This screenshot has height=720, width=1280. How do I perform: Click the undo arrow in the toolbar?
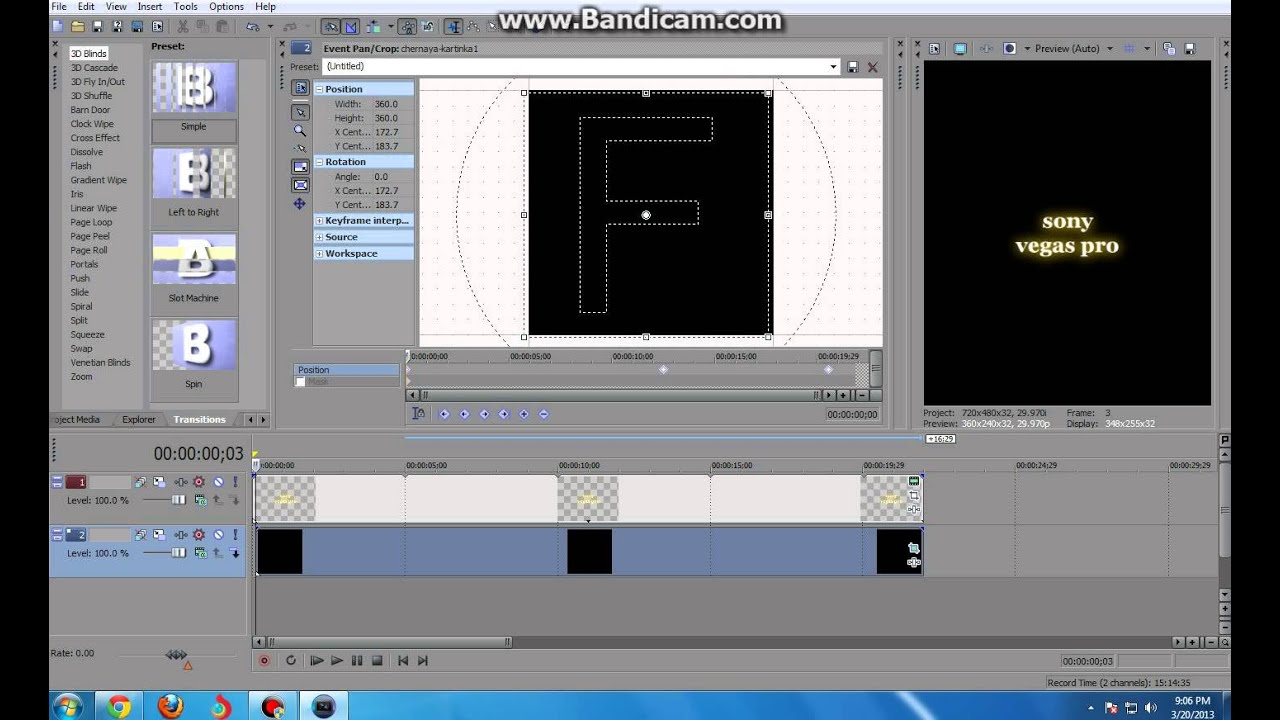tap(253, 27)
